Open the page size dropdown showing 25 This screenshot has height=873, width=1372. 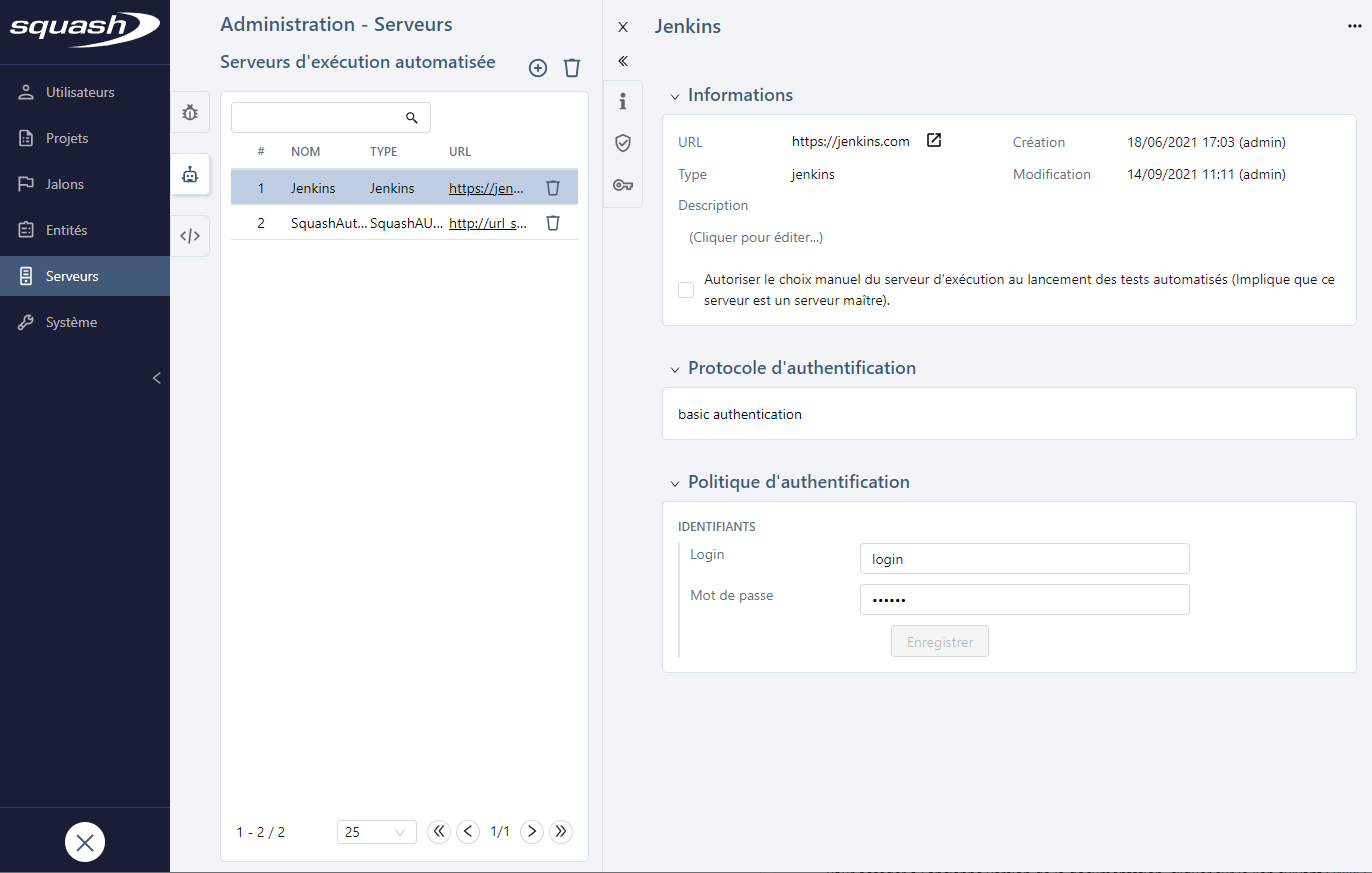point(377,831)
